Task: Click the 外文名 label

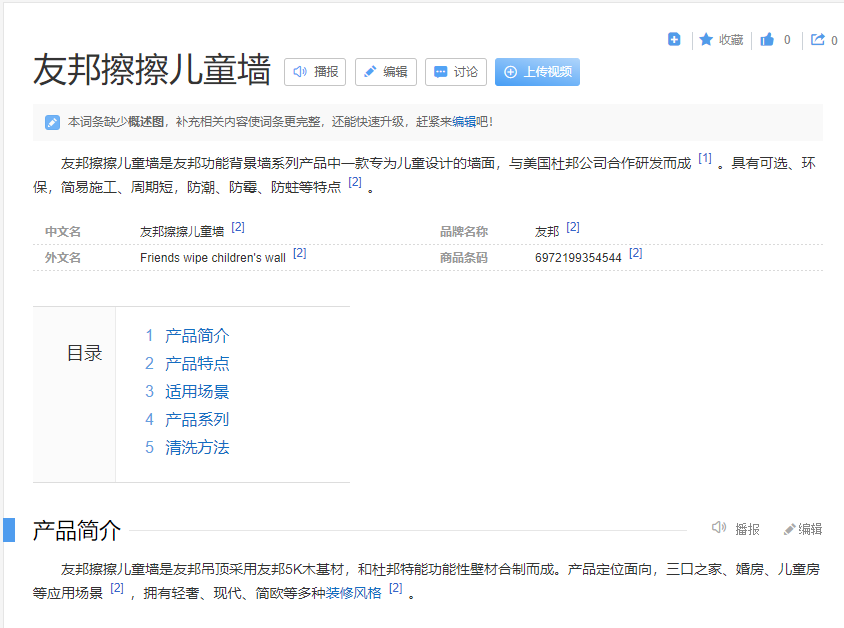Action: pos(63,258)
